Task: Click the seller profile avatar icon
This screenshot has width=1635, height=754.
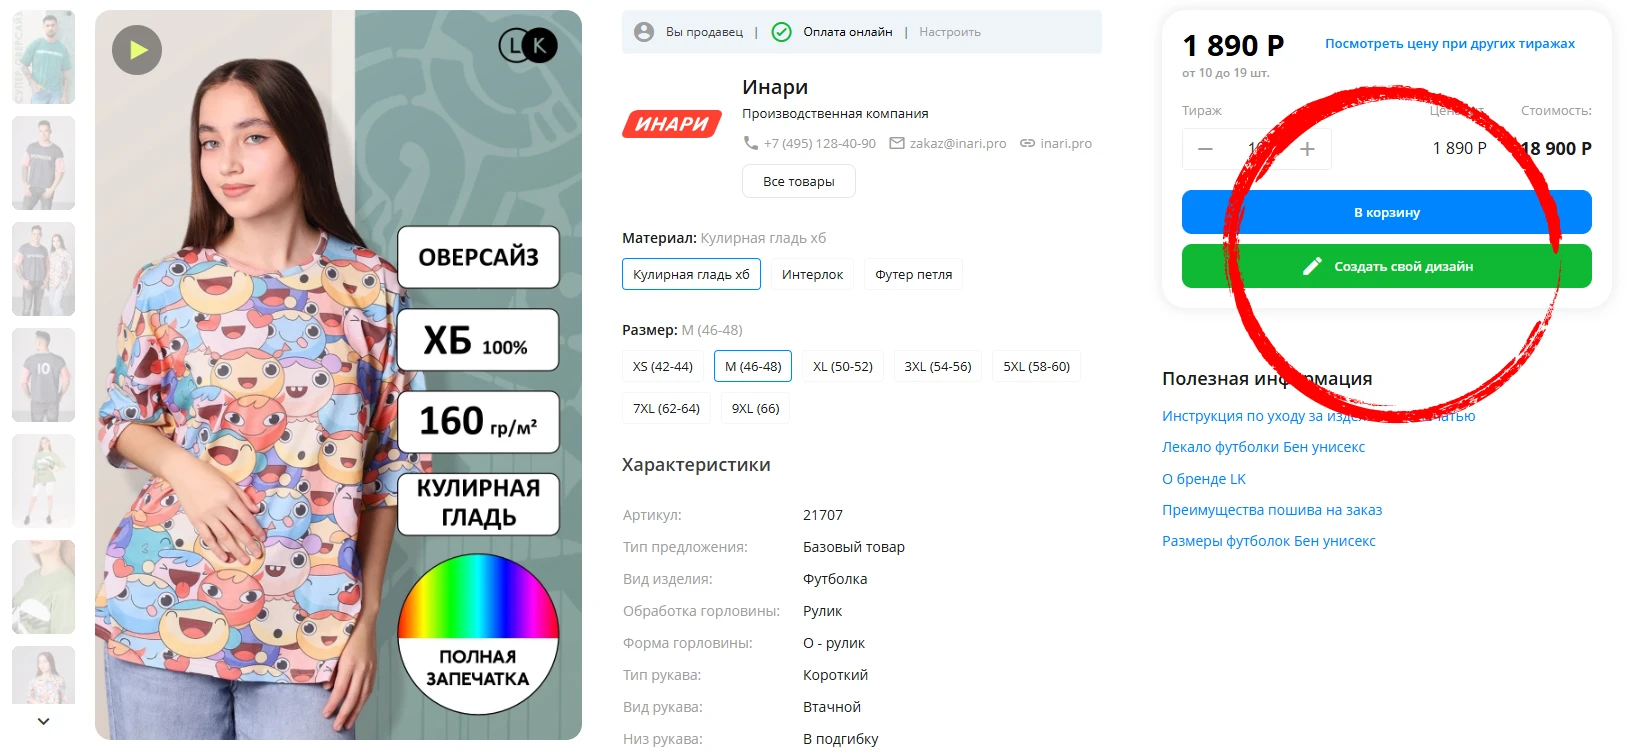Action: click(x=644, y=32)
